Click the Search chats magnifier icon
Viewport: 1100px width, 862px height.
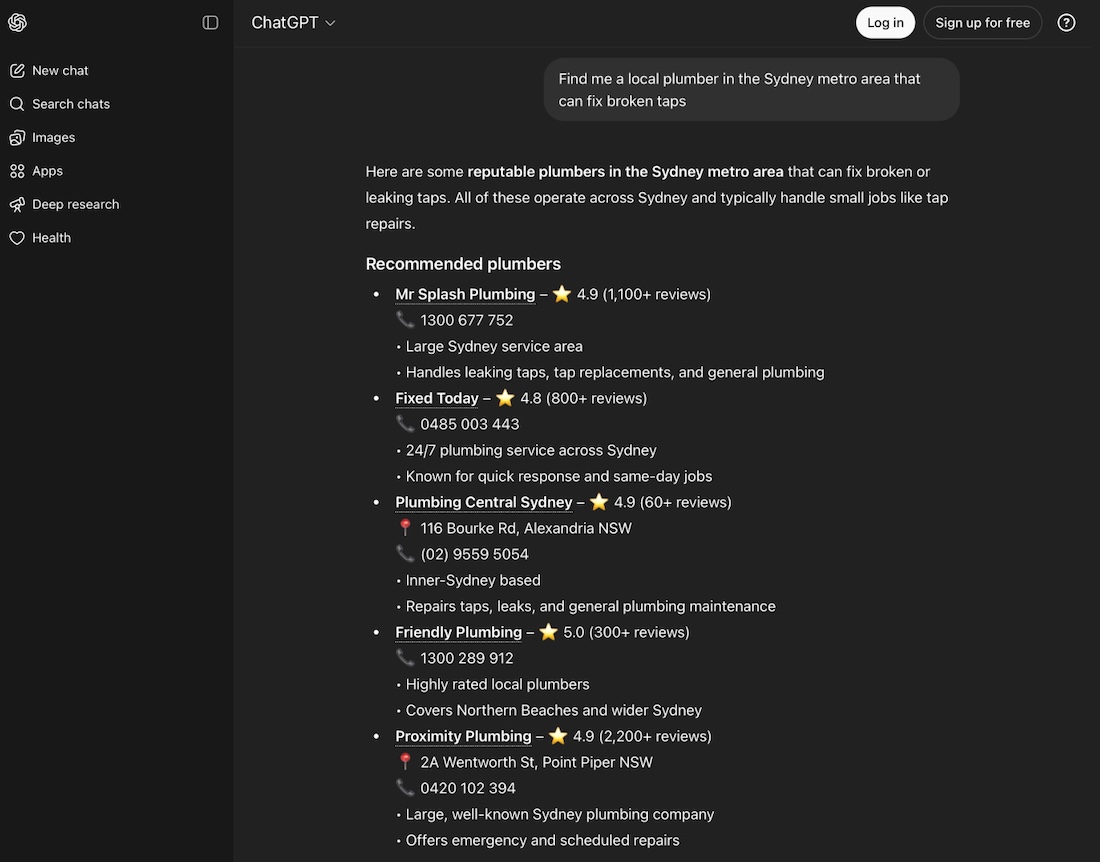[16, 103]
